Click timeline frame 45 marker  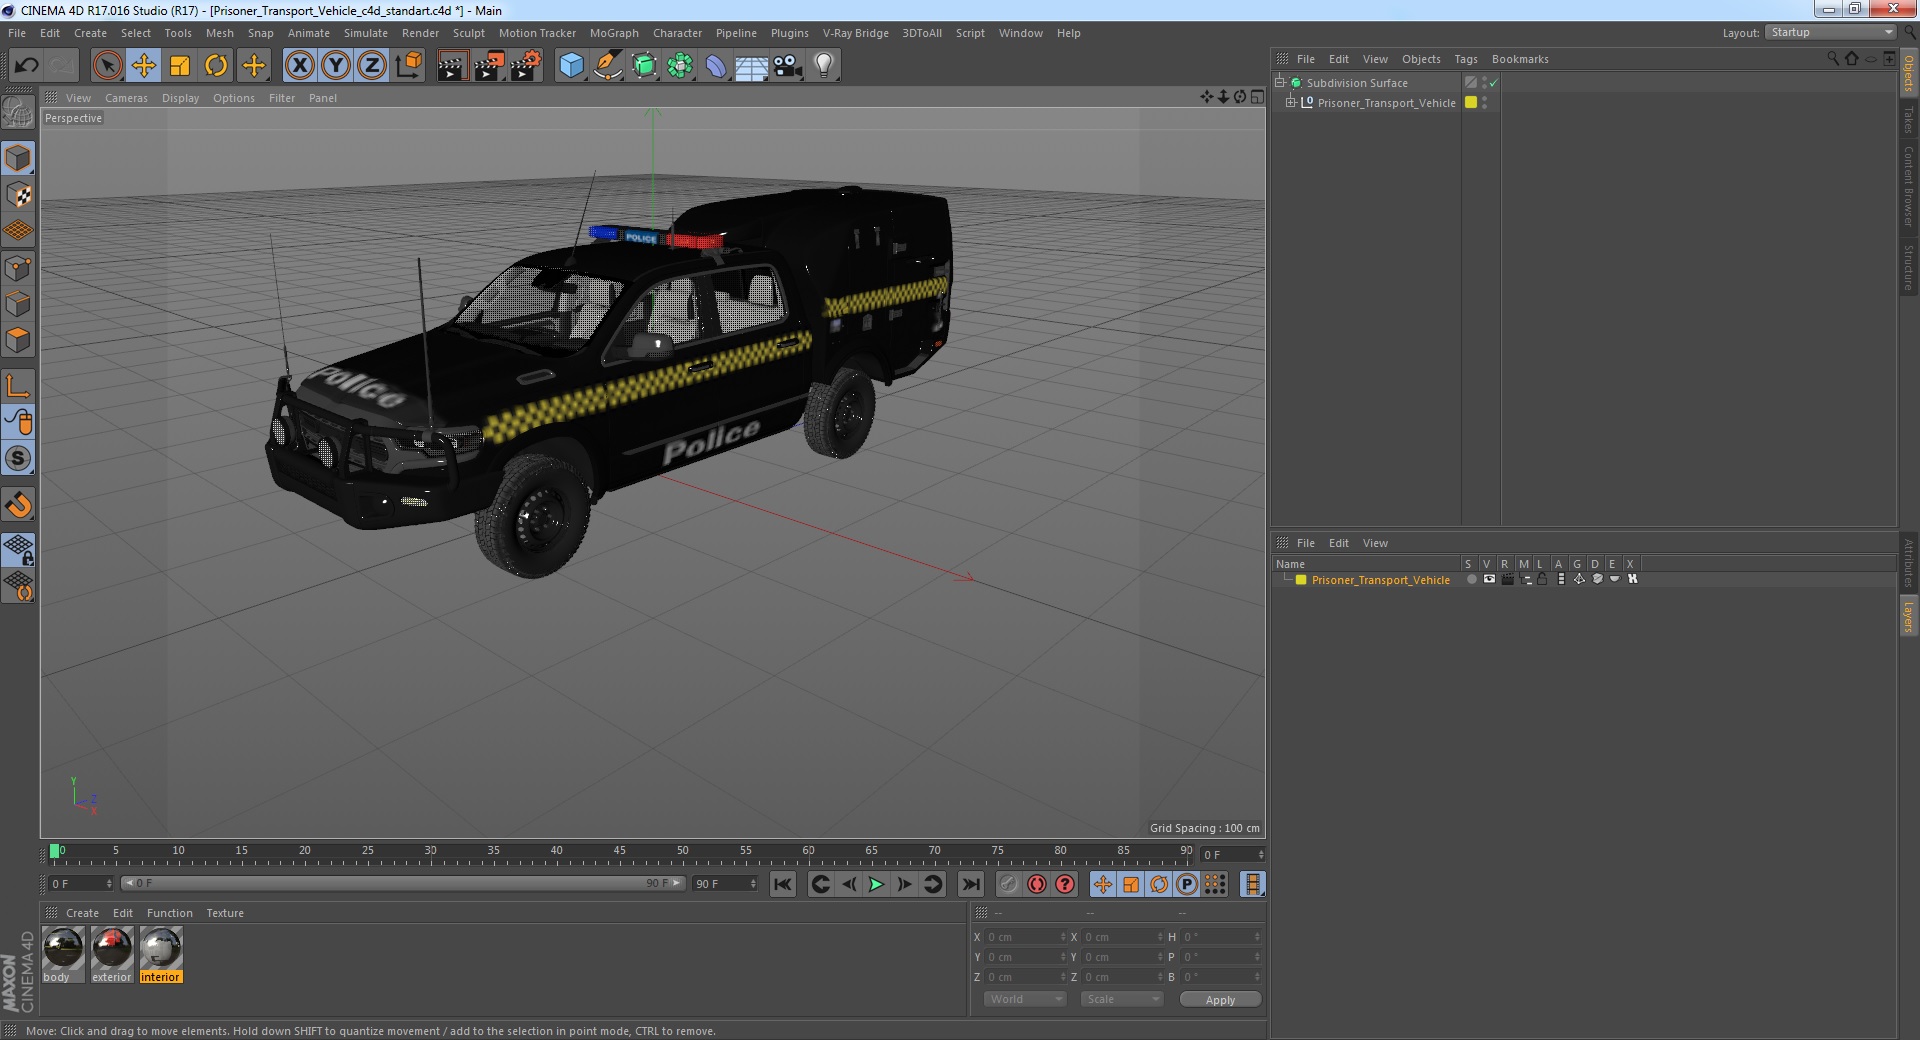click(x=619, y=851)
